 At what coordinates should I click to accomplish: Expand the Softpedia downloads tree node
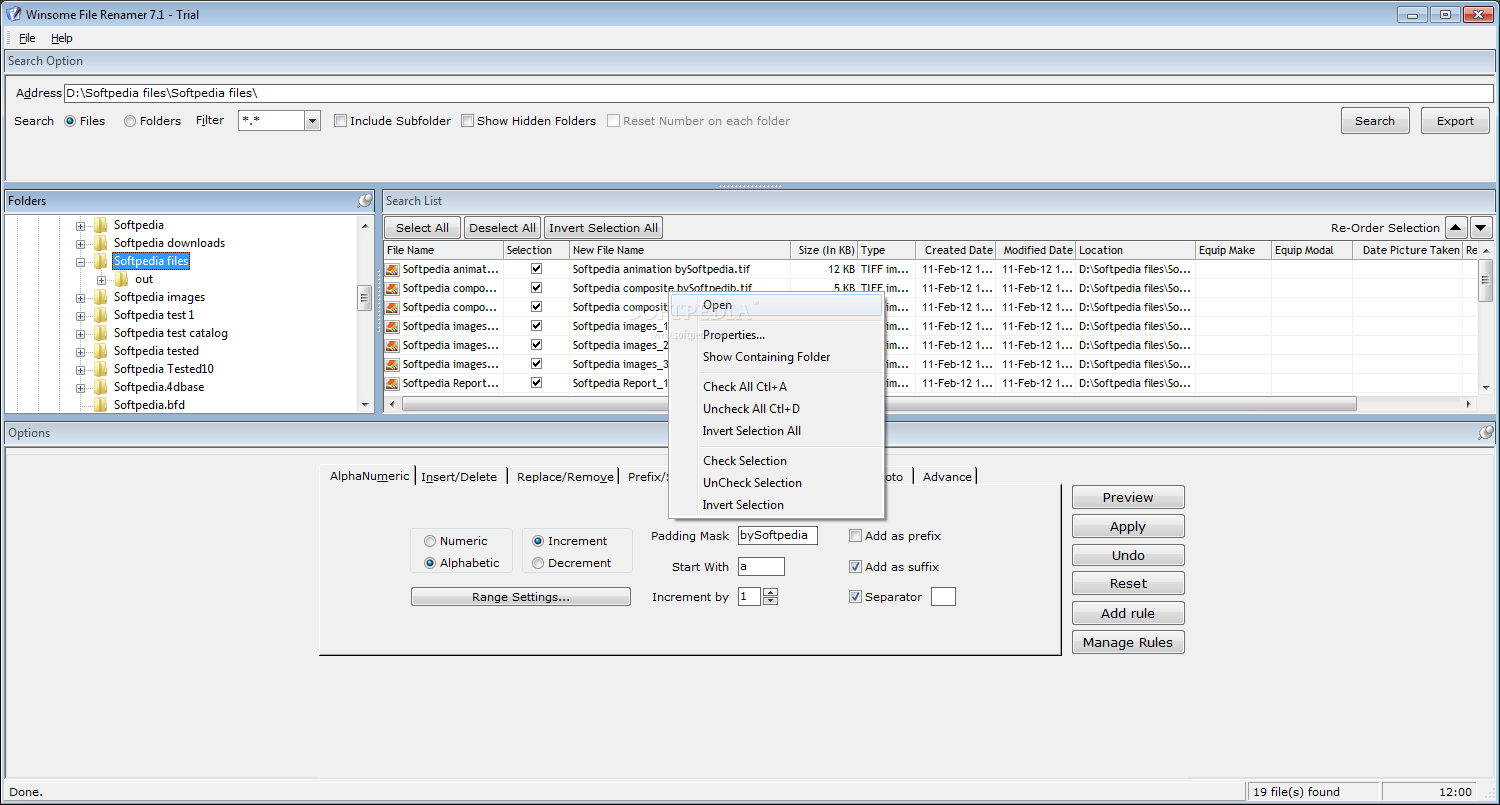[80, 243]
